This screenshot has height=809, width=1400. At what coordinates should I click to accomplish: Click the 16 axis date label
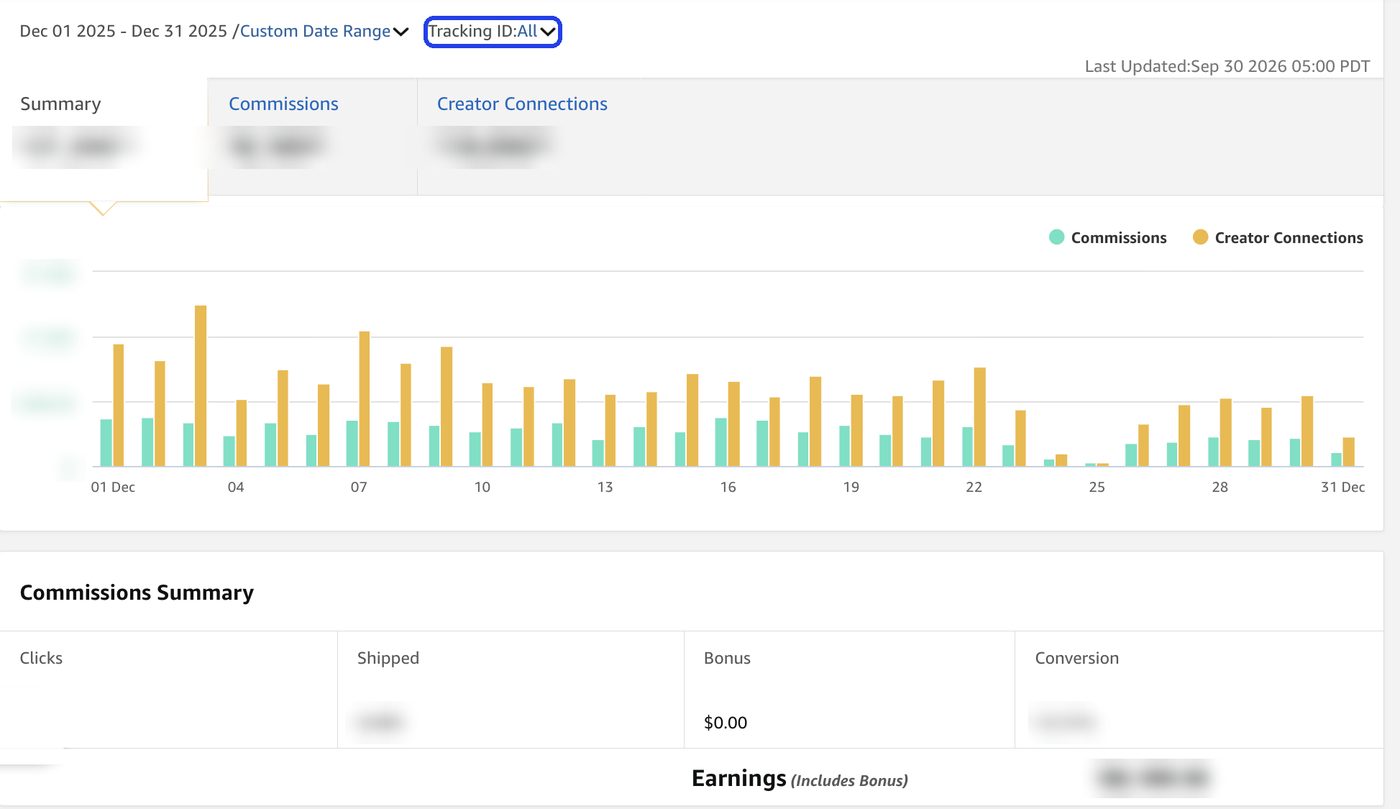pos(728,487)
